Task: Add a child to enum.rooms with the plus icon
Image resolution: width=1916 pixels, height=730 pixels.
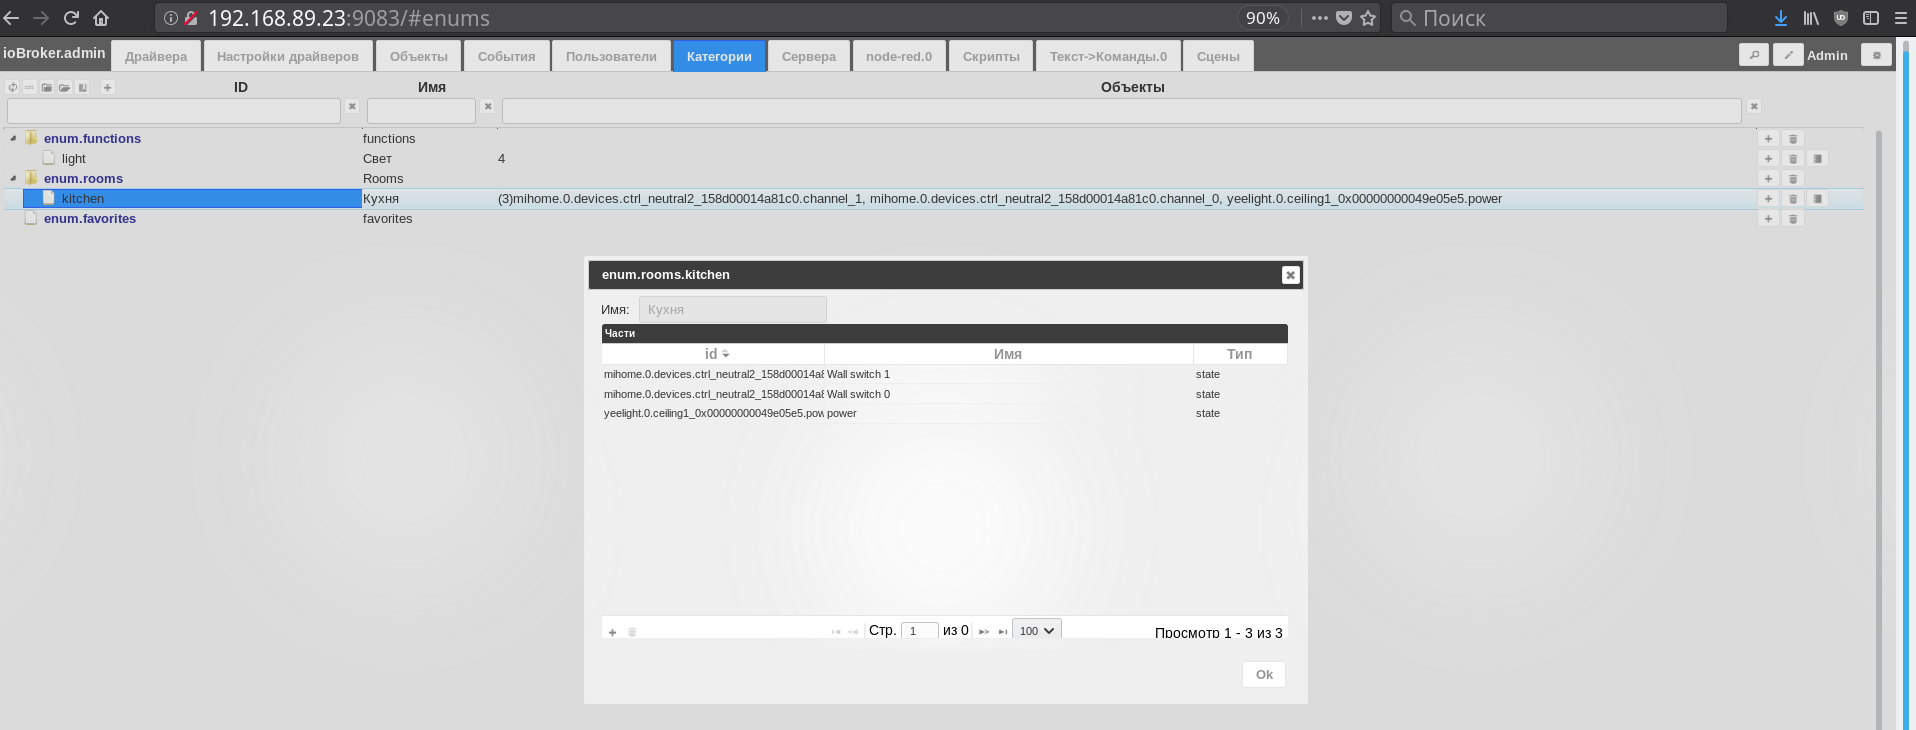Action: [1768, 179]
